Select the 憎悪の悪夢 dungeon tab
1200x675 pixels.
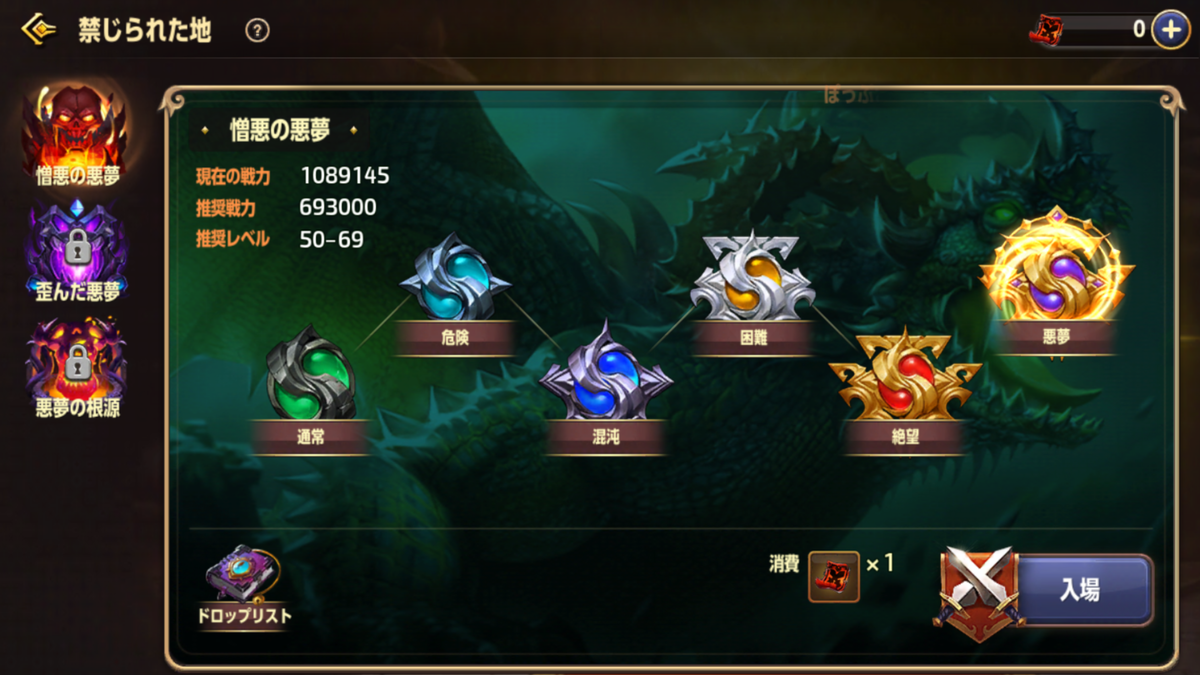click(77, 135)
